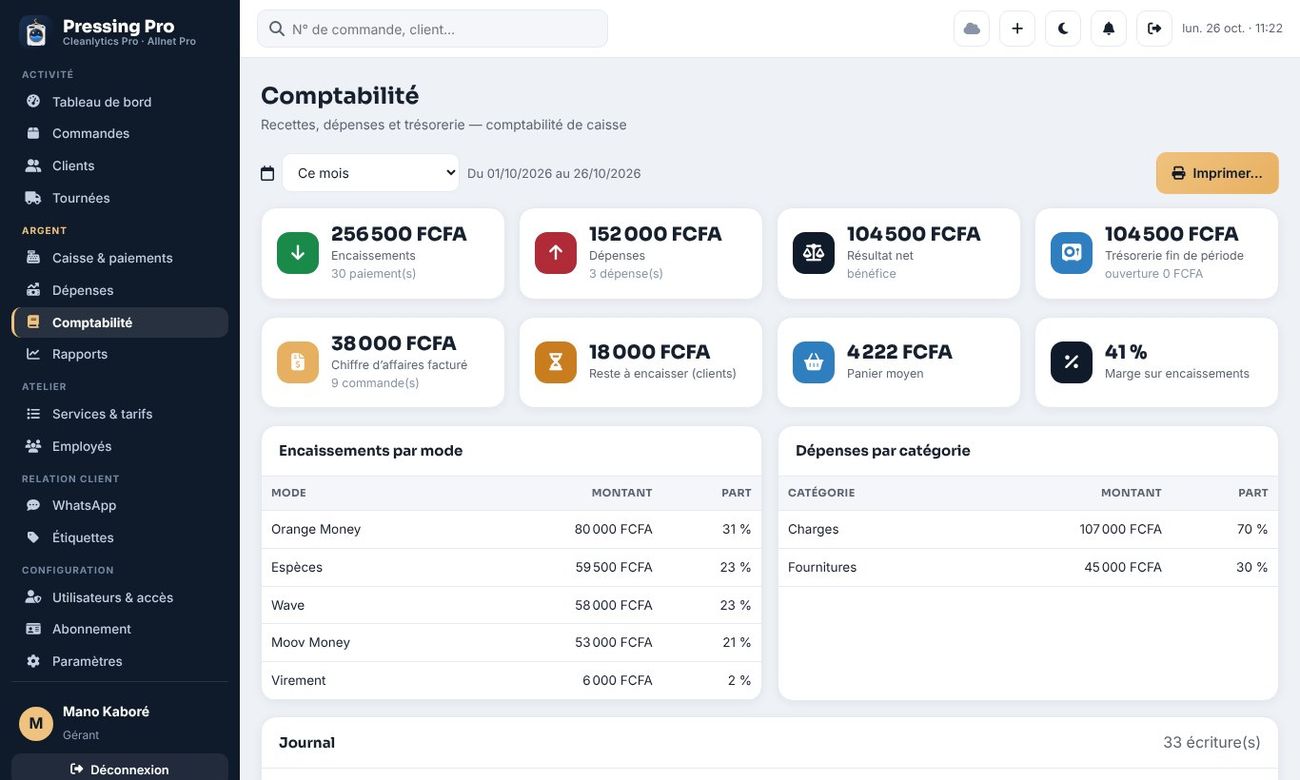The width and height of the screenshot is (1300, 780).
Task: Click the hourglass icon for Reste à encaisser
Action: (556, 362)
